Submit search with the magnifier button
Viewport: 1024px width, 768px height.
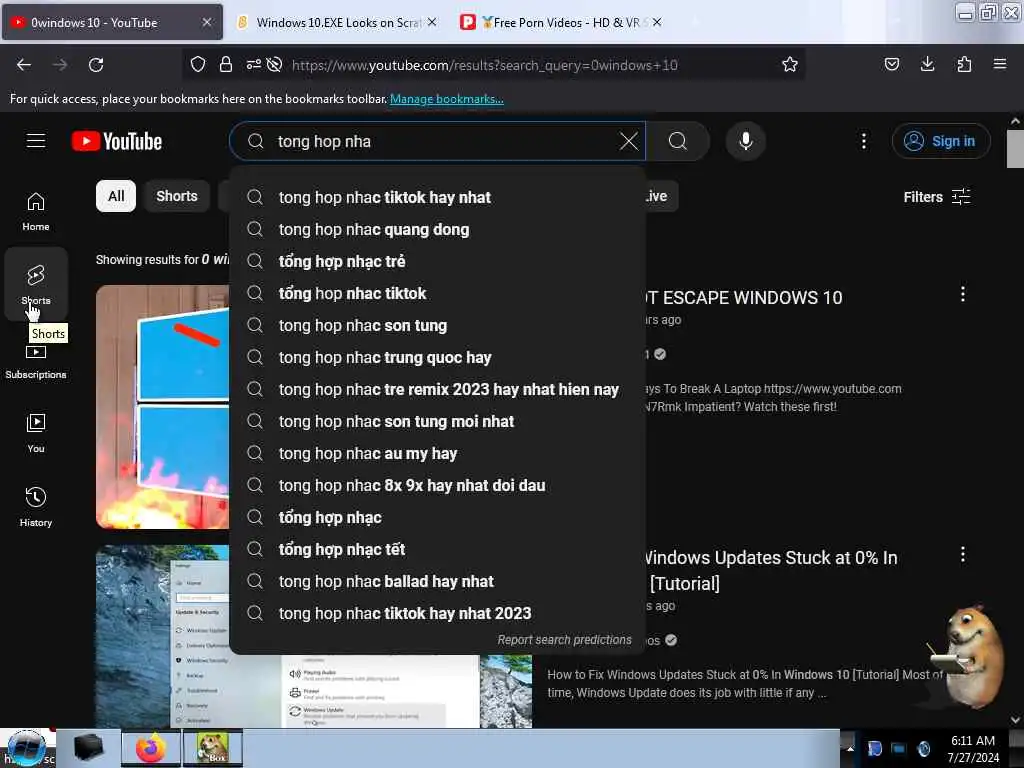678,141
